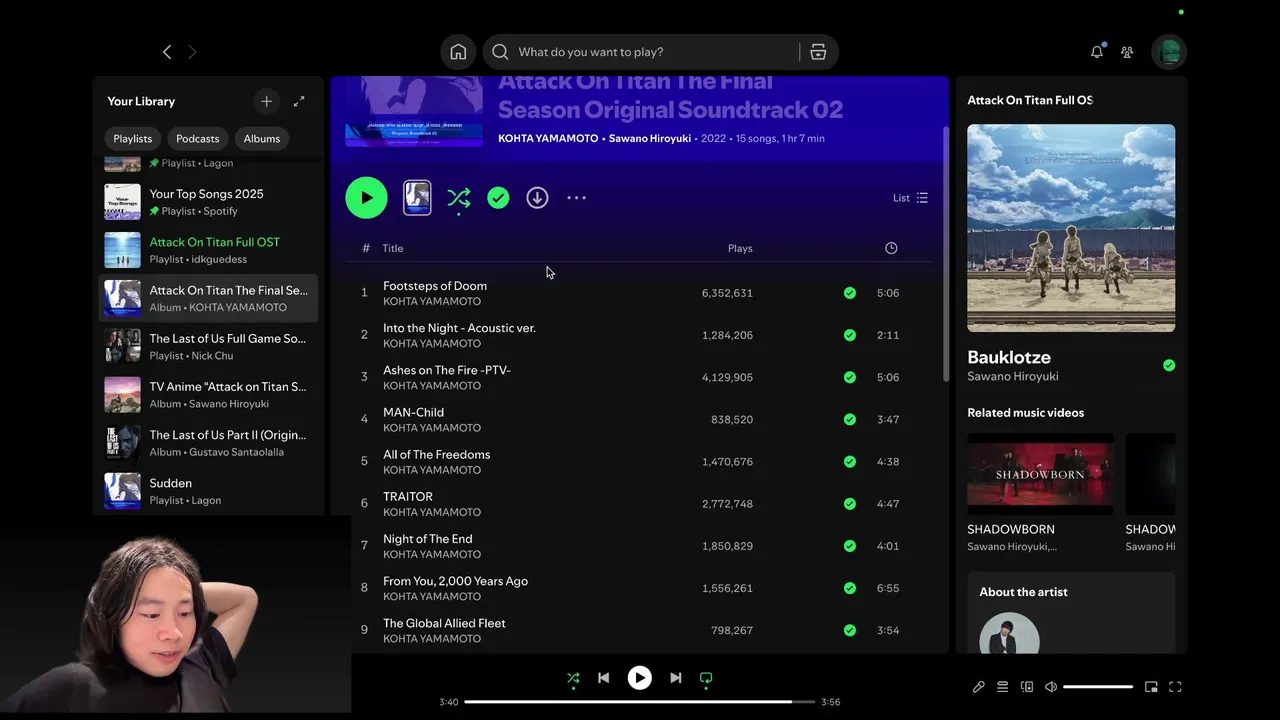Open the miniplayer icon

click(x=1151, y=687)
